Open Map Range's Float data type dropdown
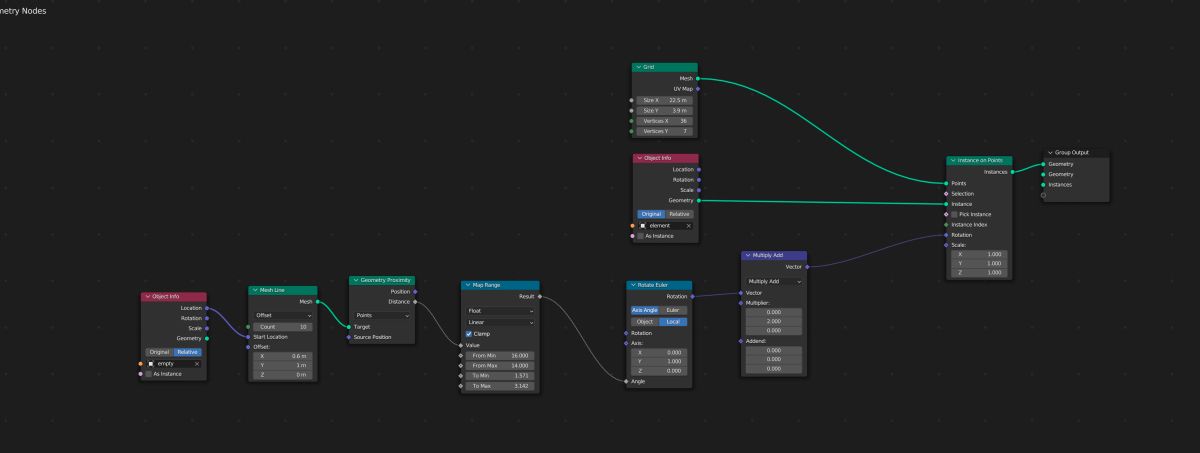This screenshot has width=1200, height=453. (x=500, y=310)
